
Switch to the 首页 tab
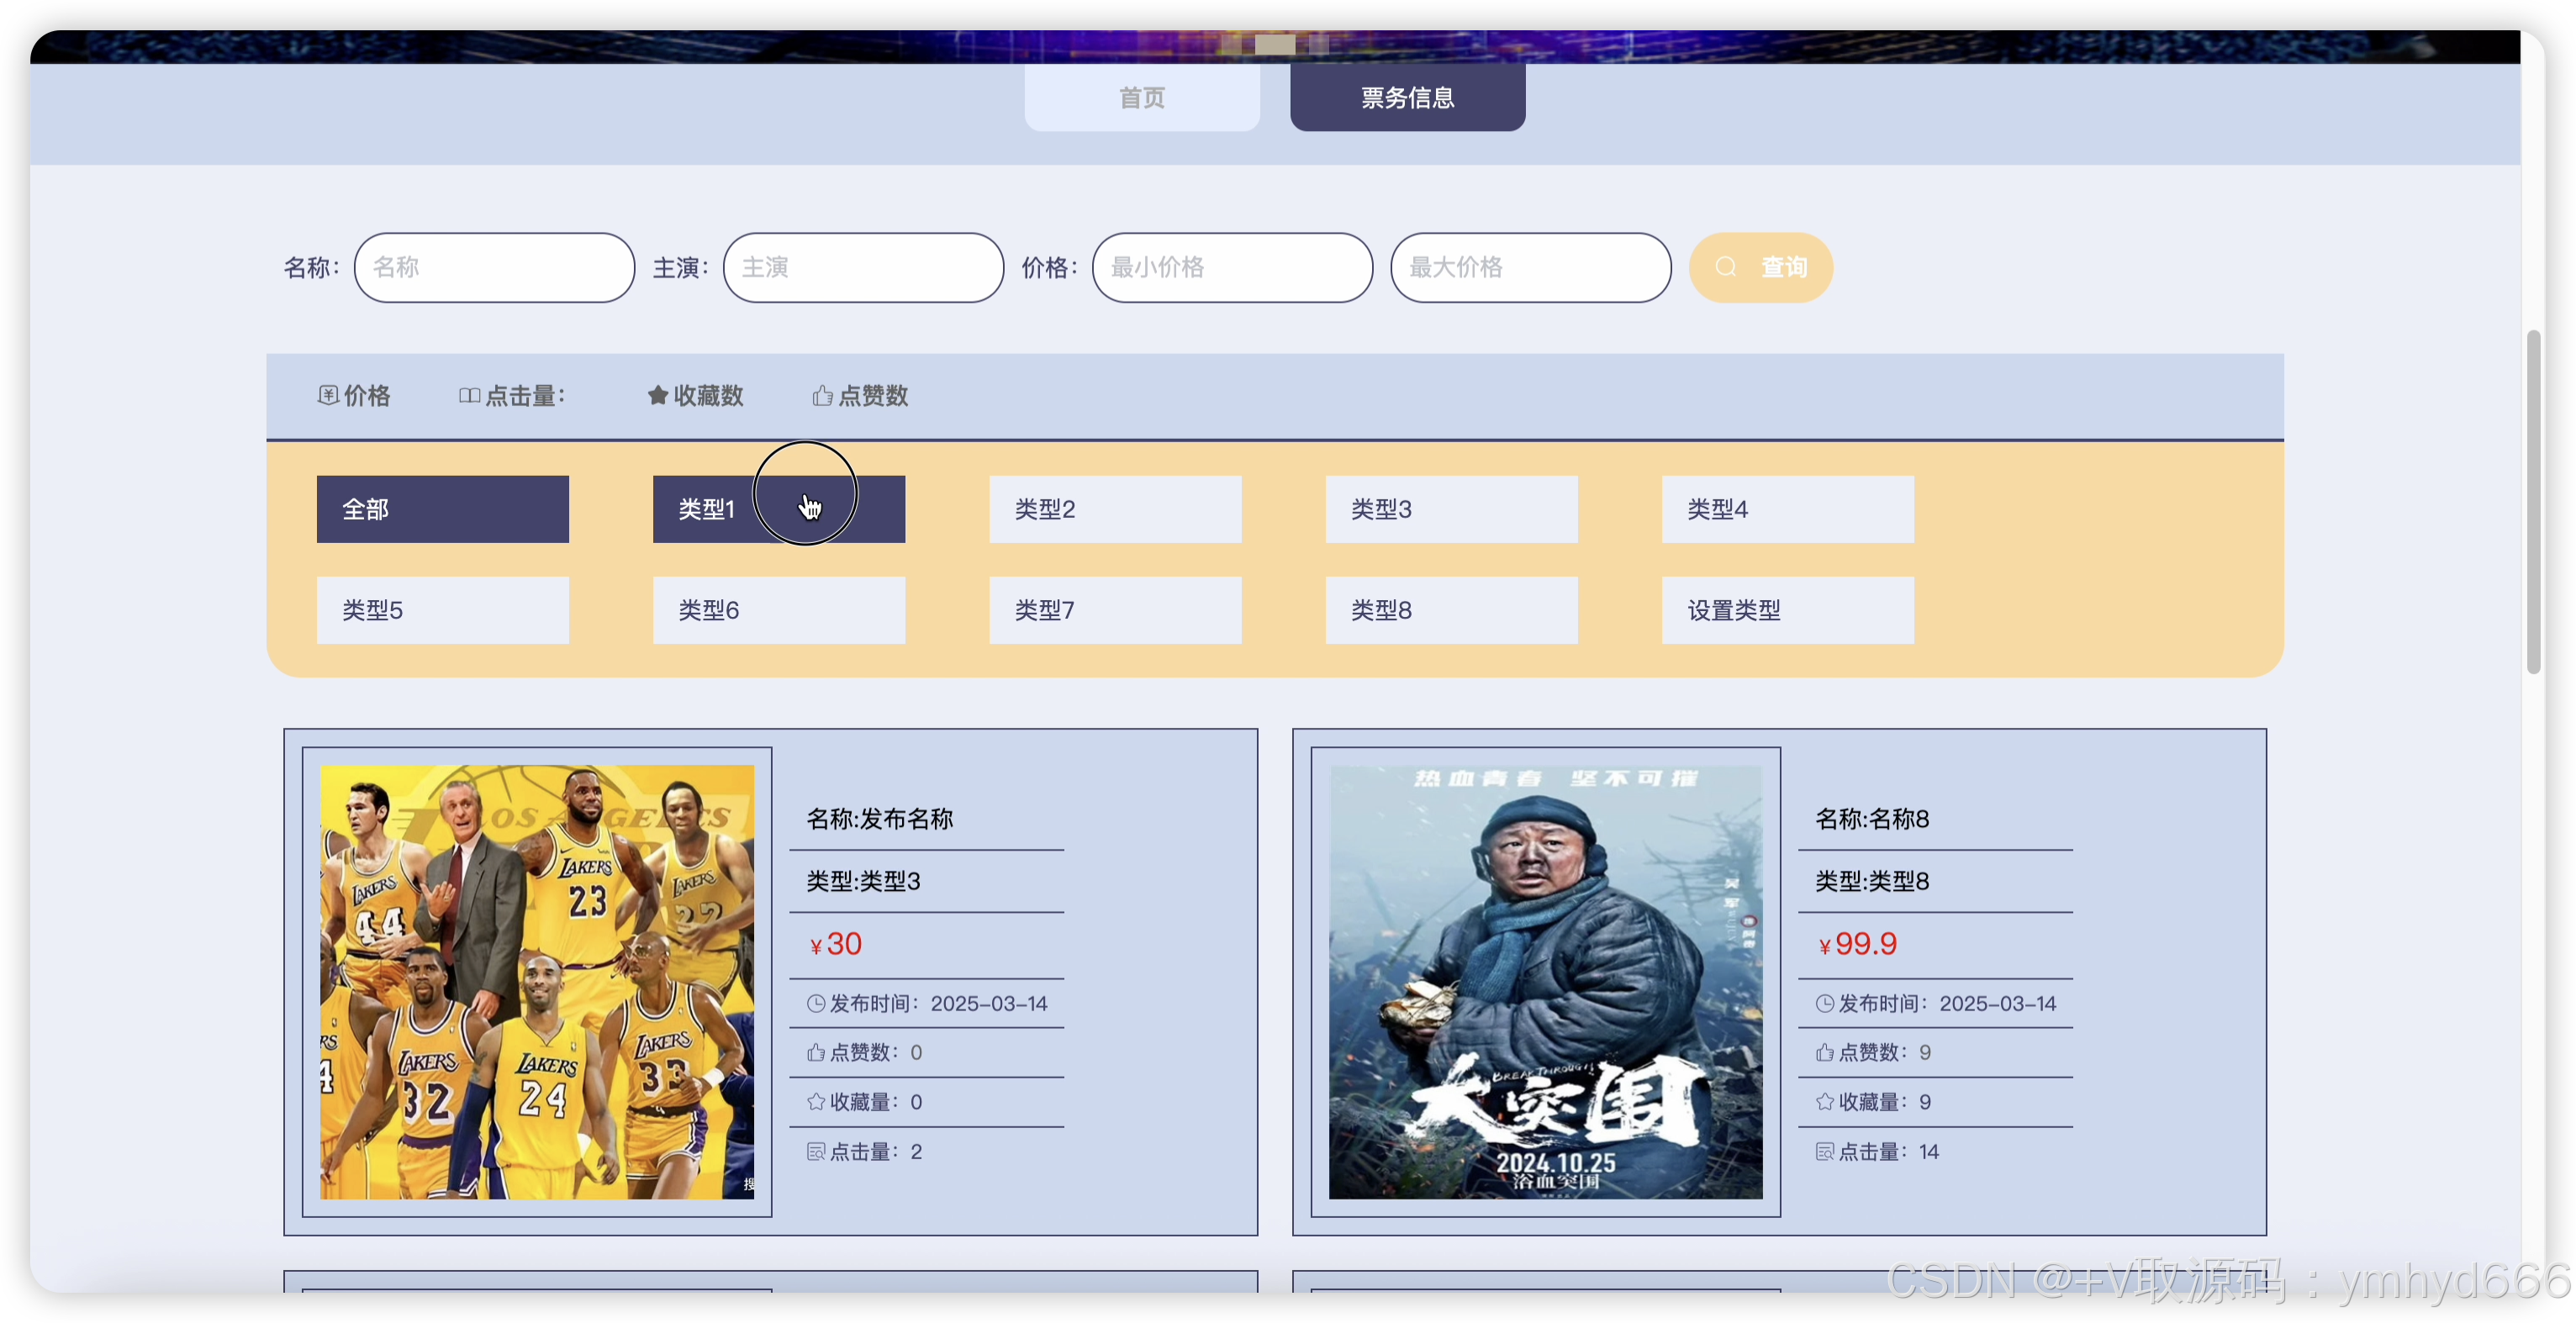pos(1141,97)
